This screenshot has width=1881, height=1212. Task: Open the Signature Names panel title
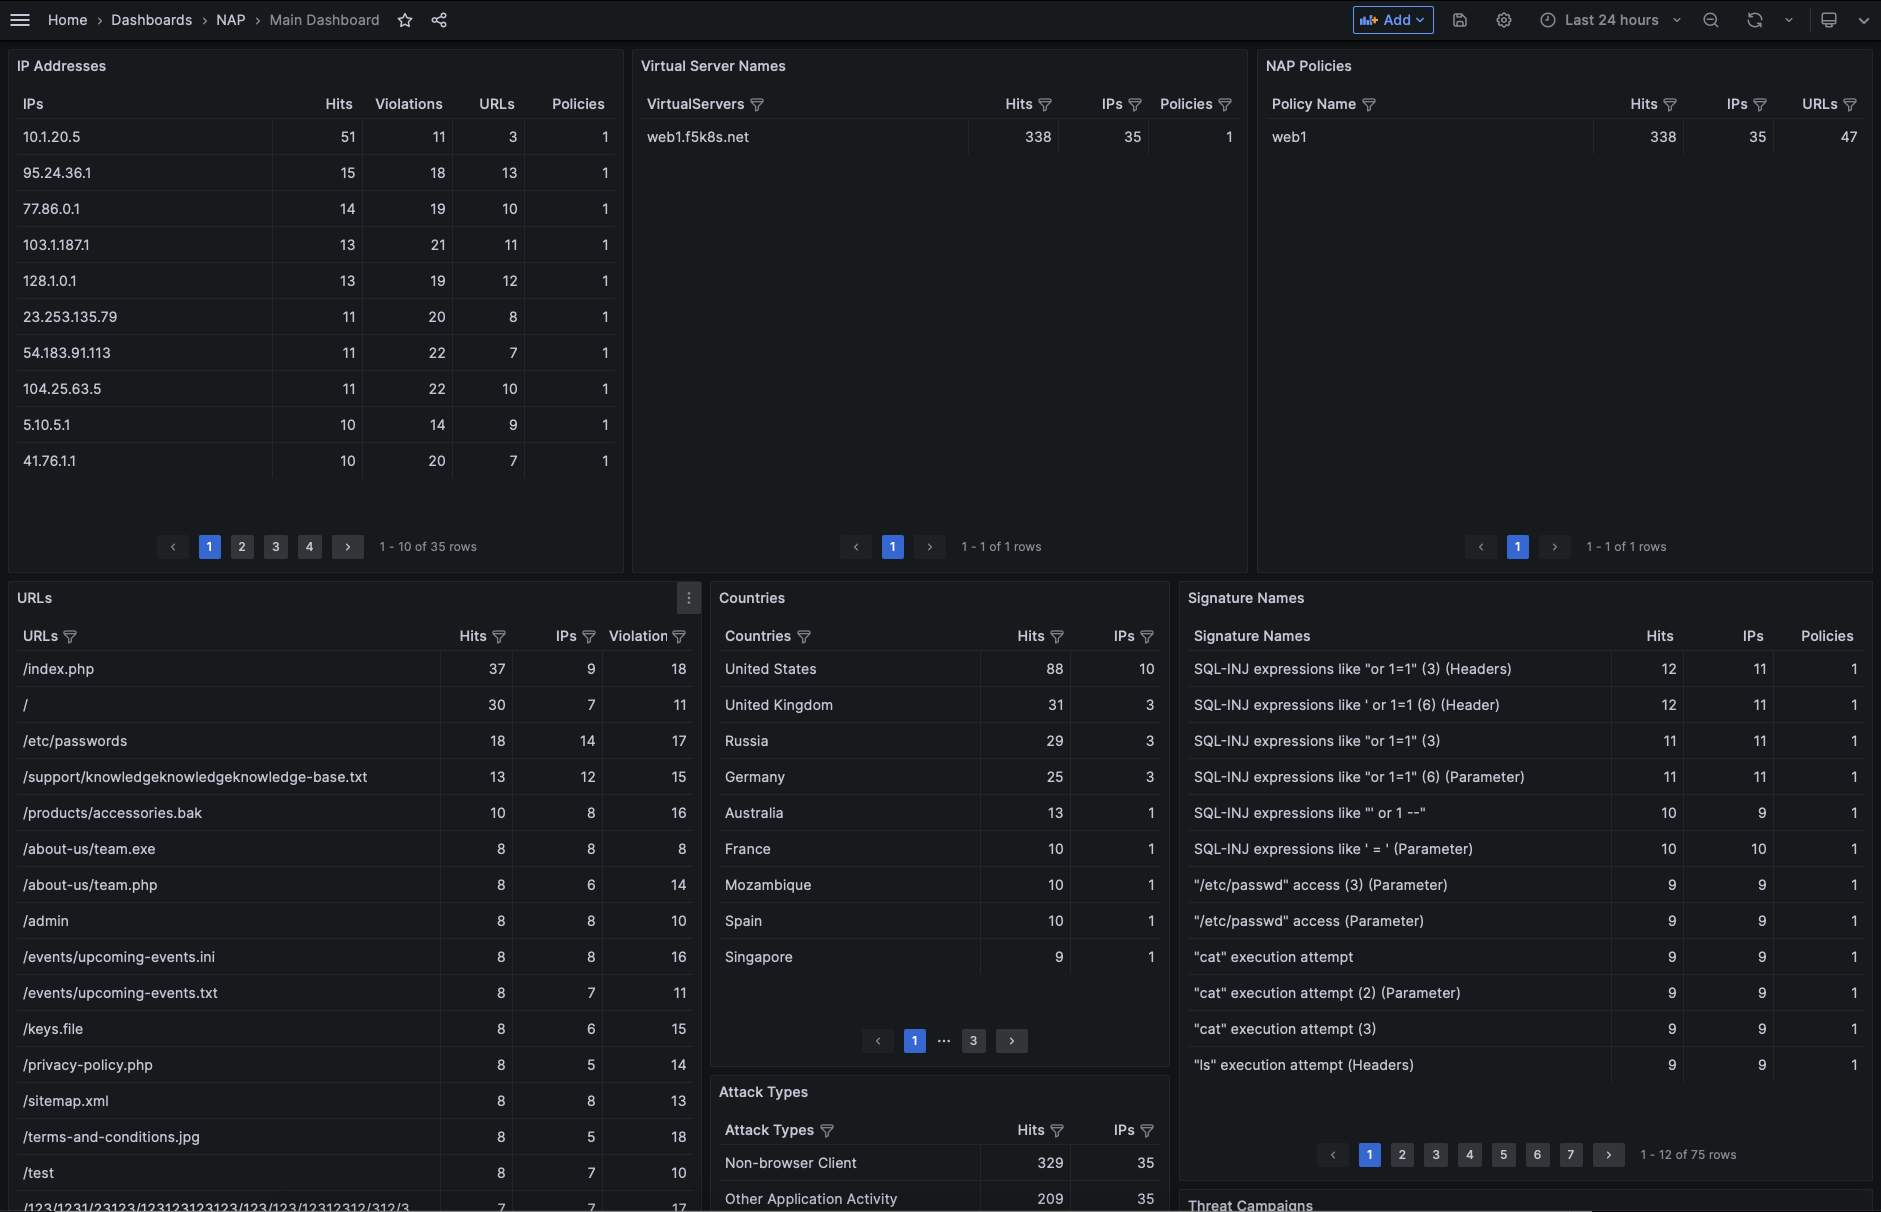tap(1246, 598)
